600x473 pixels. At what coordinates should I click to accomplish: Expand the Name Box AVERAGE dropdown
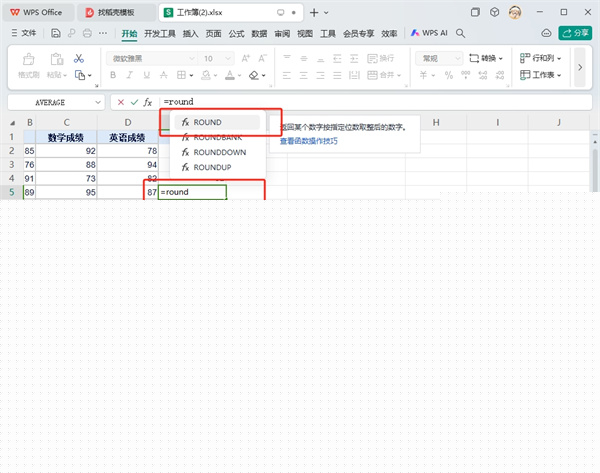(98, 103)
